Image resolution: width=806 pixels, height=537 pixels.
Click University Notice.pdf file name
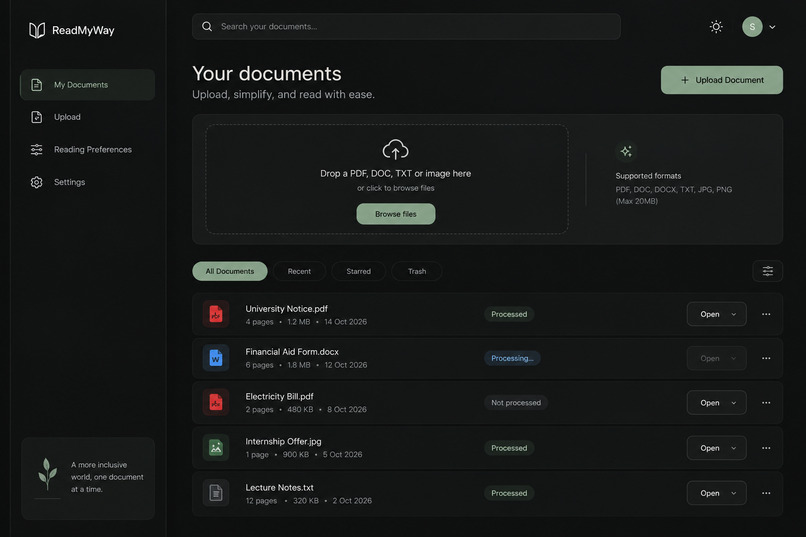(x=286, y=309)
